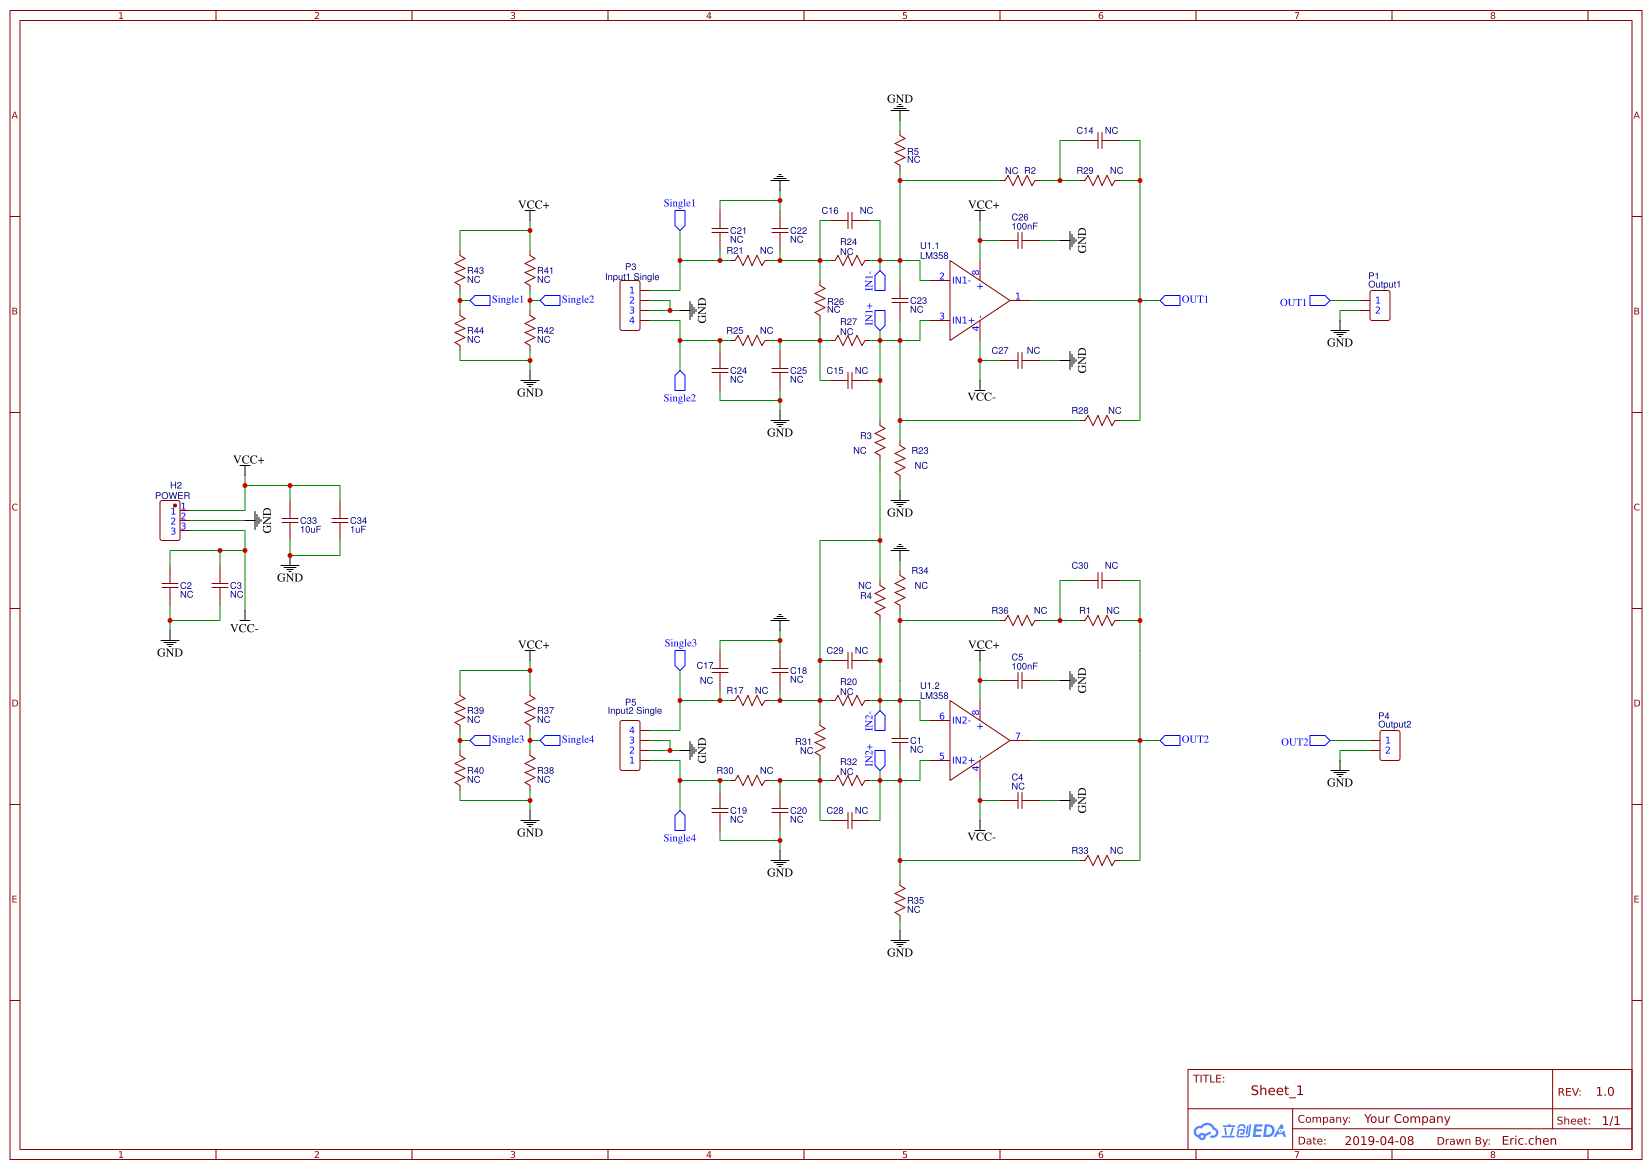Click the Single4 net flag below R30
The height and width of the screenshot is (1170, 1652).
(x=680, y=820)
